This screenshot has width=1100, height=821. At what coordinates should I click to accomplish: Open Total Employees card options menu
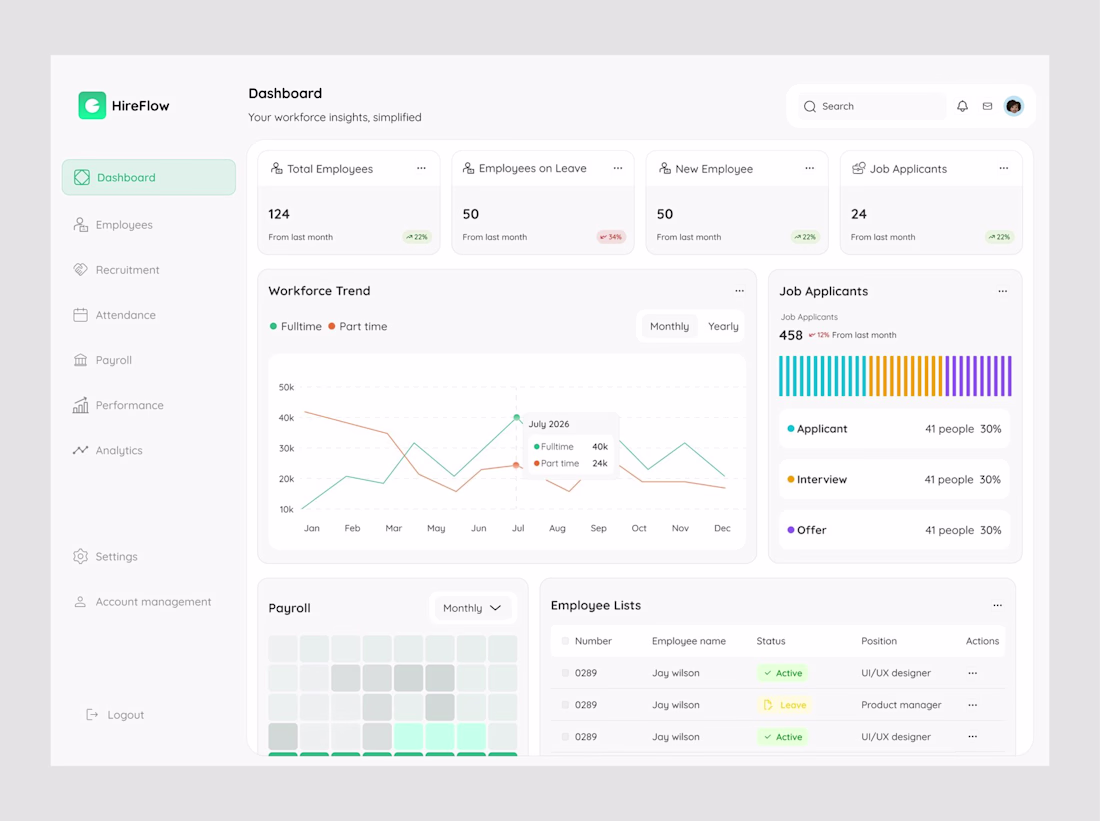point(421,168)
